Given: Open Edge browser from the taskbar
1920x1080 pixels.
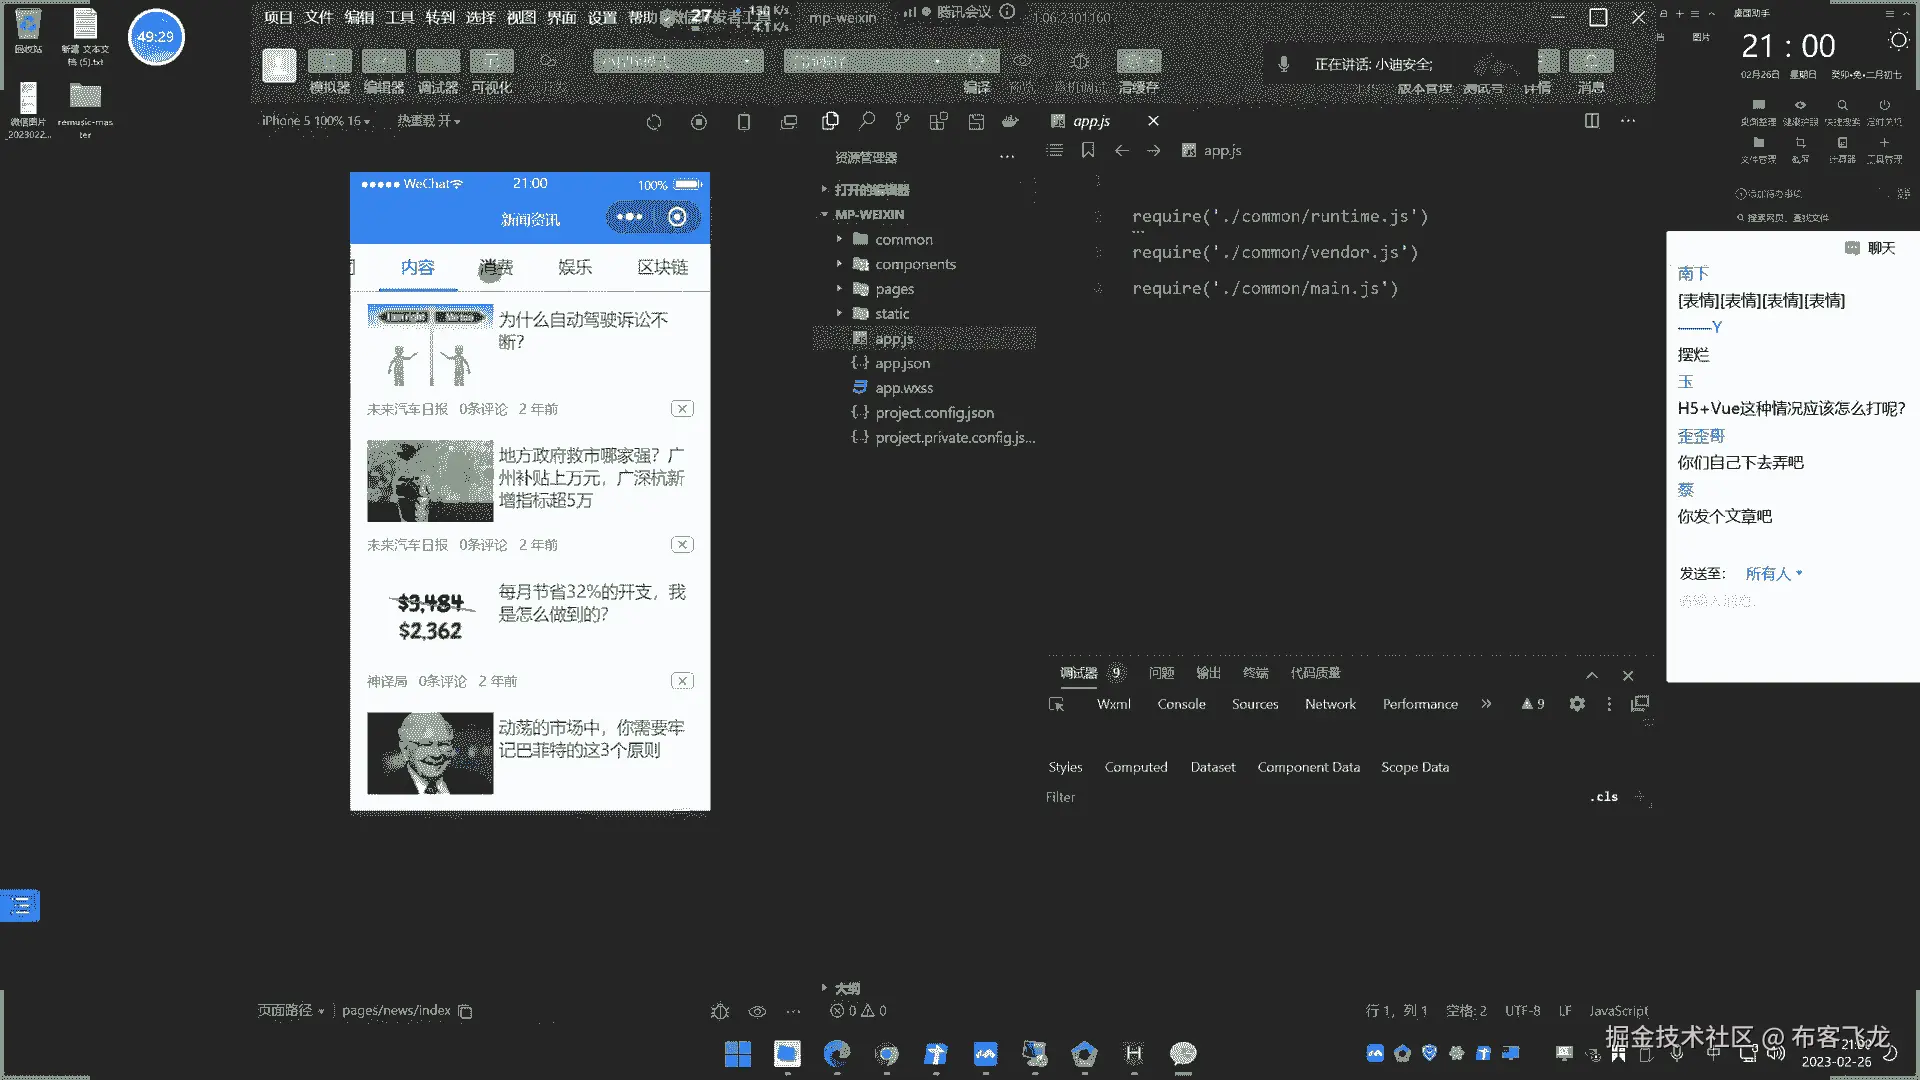Looking at the screenshot, I should 836,1053.
